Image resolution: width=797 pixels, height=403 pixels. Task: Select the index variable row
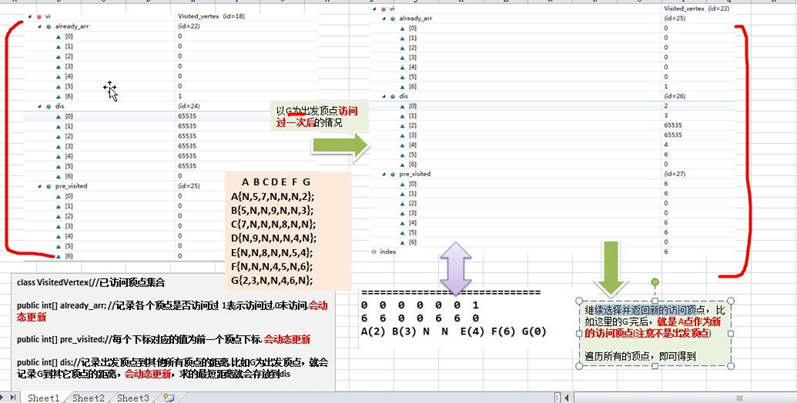[552, 252]
